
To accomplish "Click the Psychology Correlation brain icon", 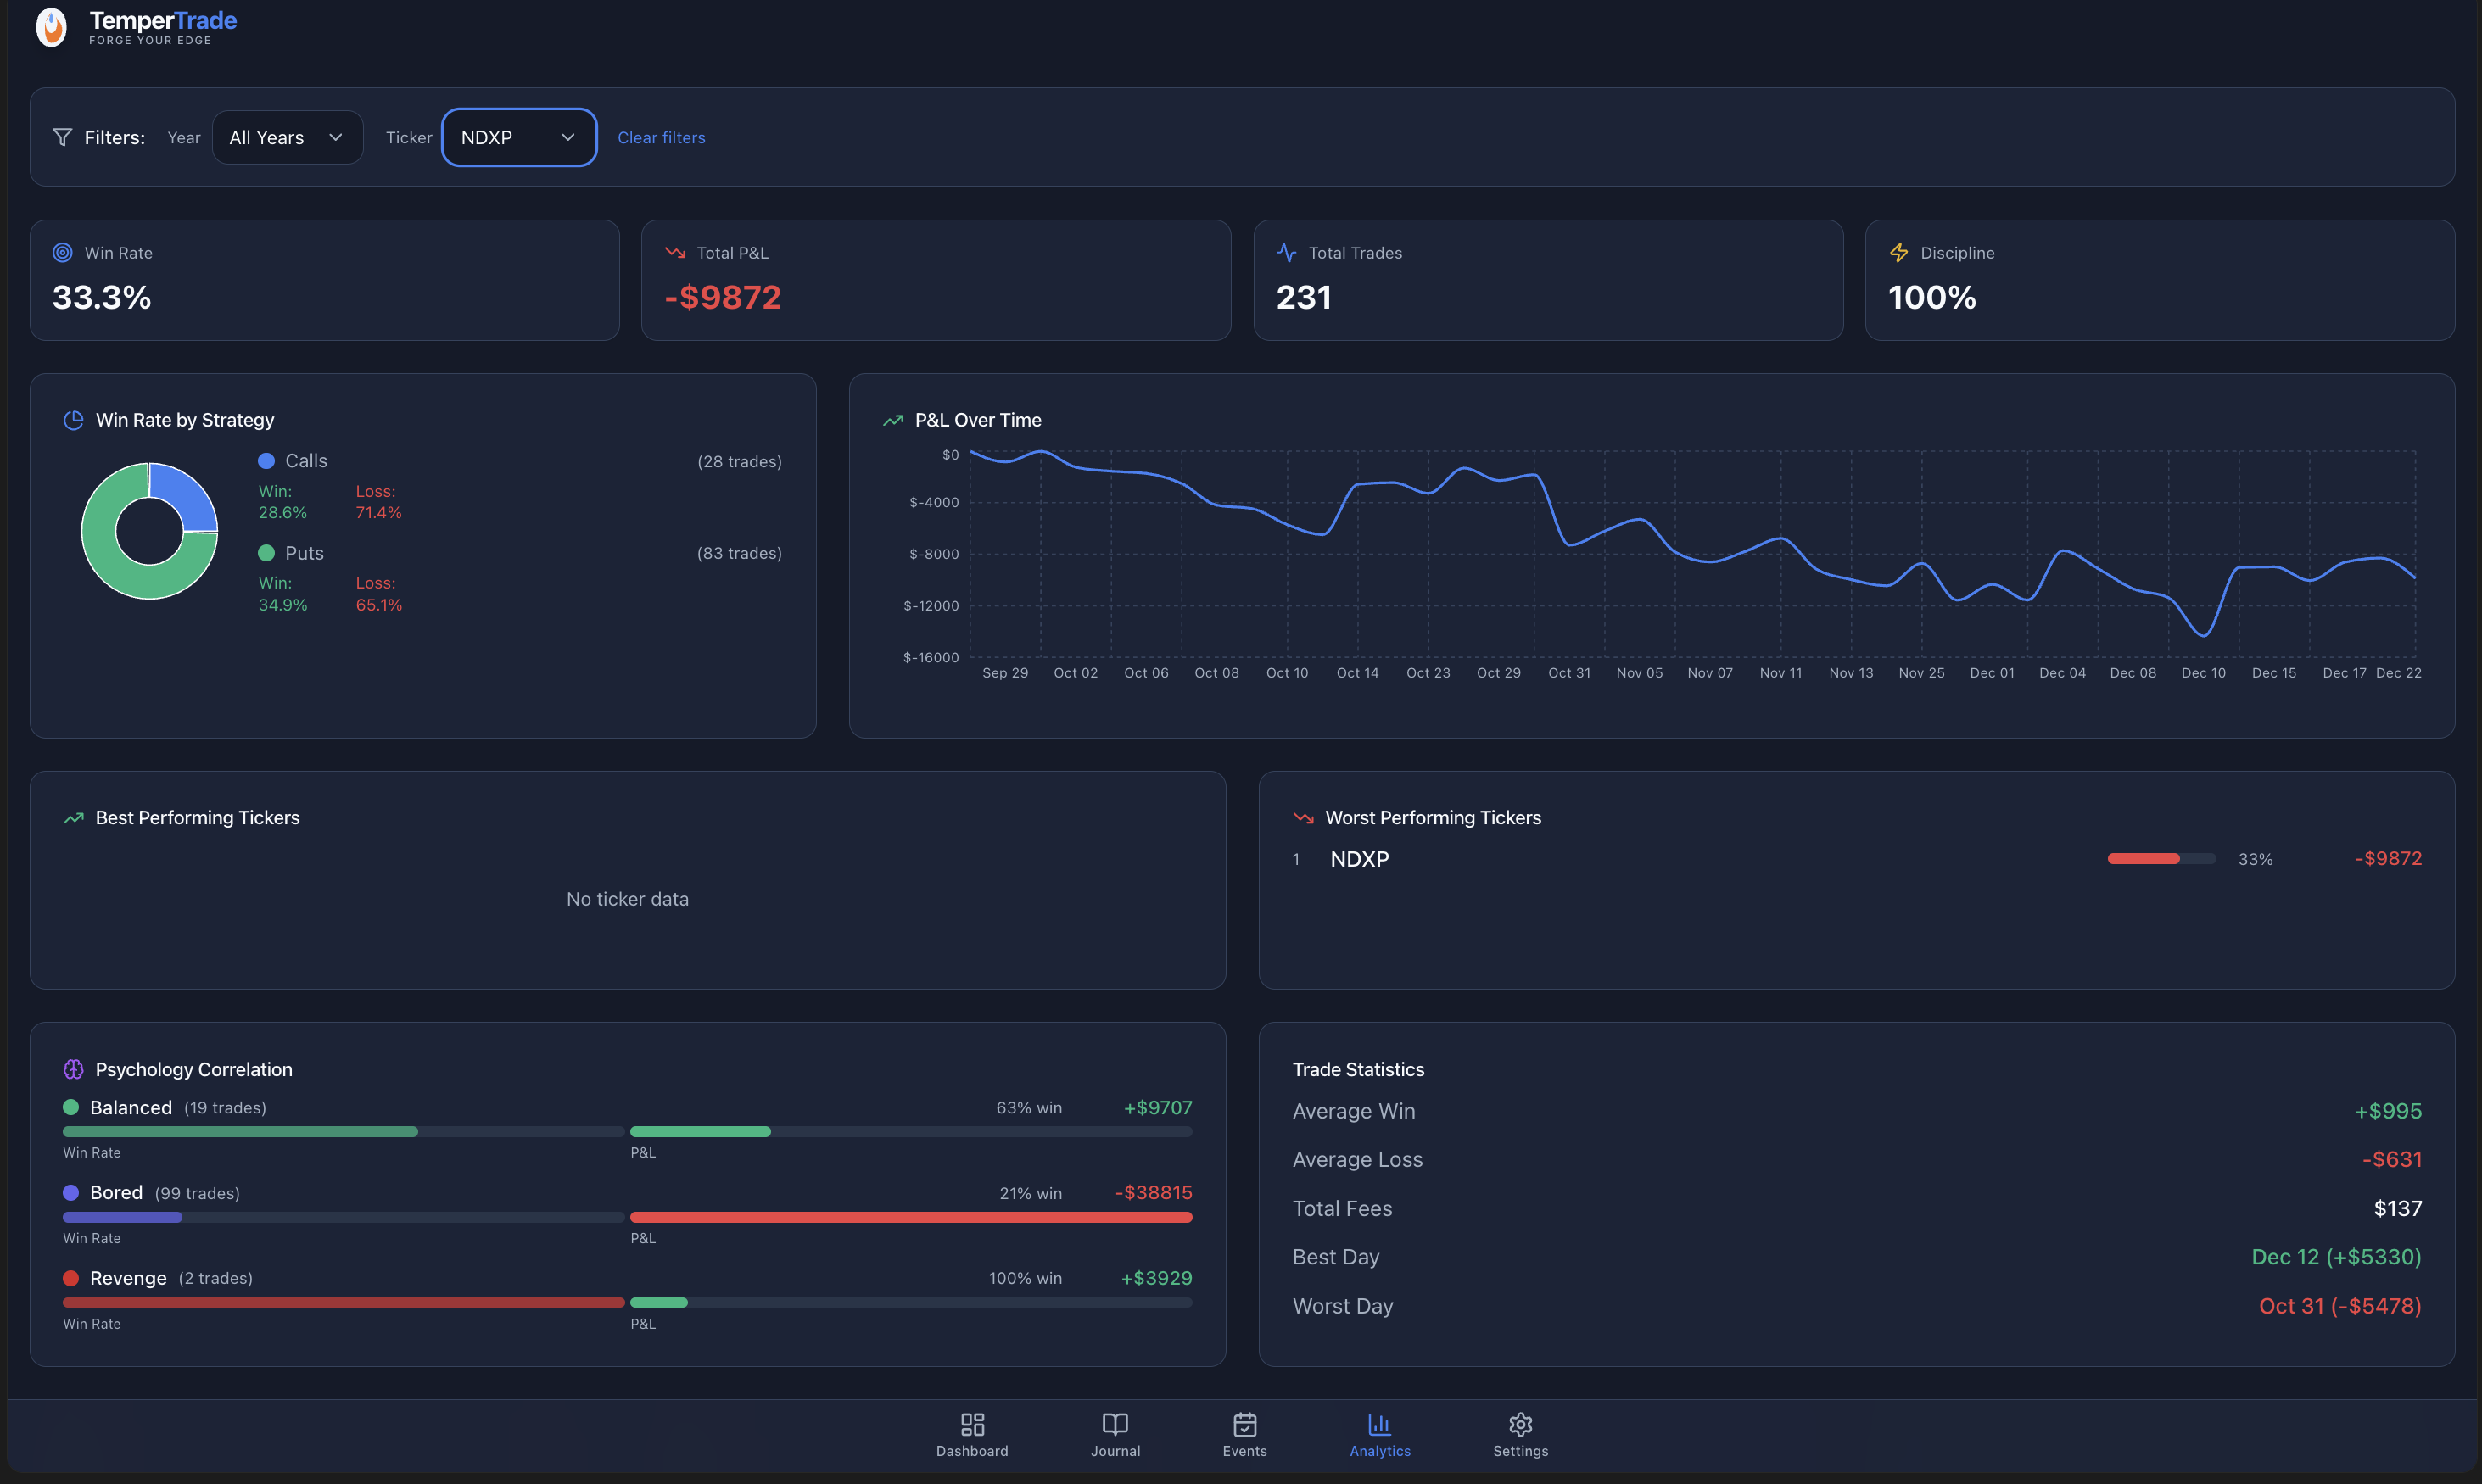I will (73, 1069).
